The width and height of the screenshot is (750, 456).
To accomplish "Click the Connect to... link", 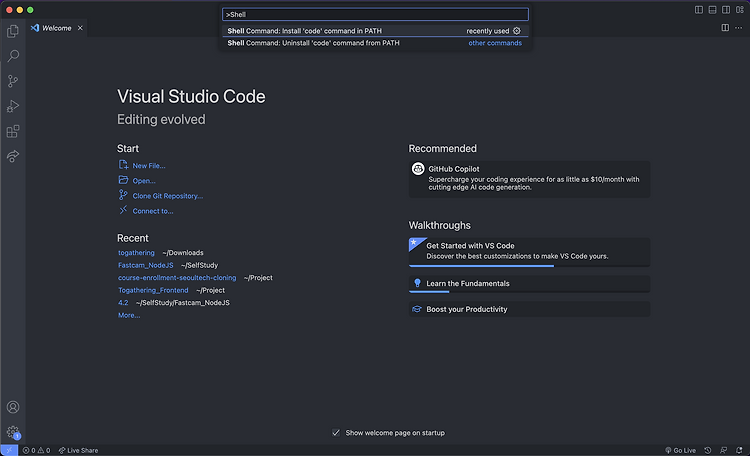I will click(153, 211).
